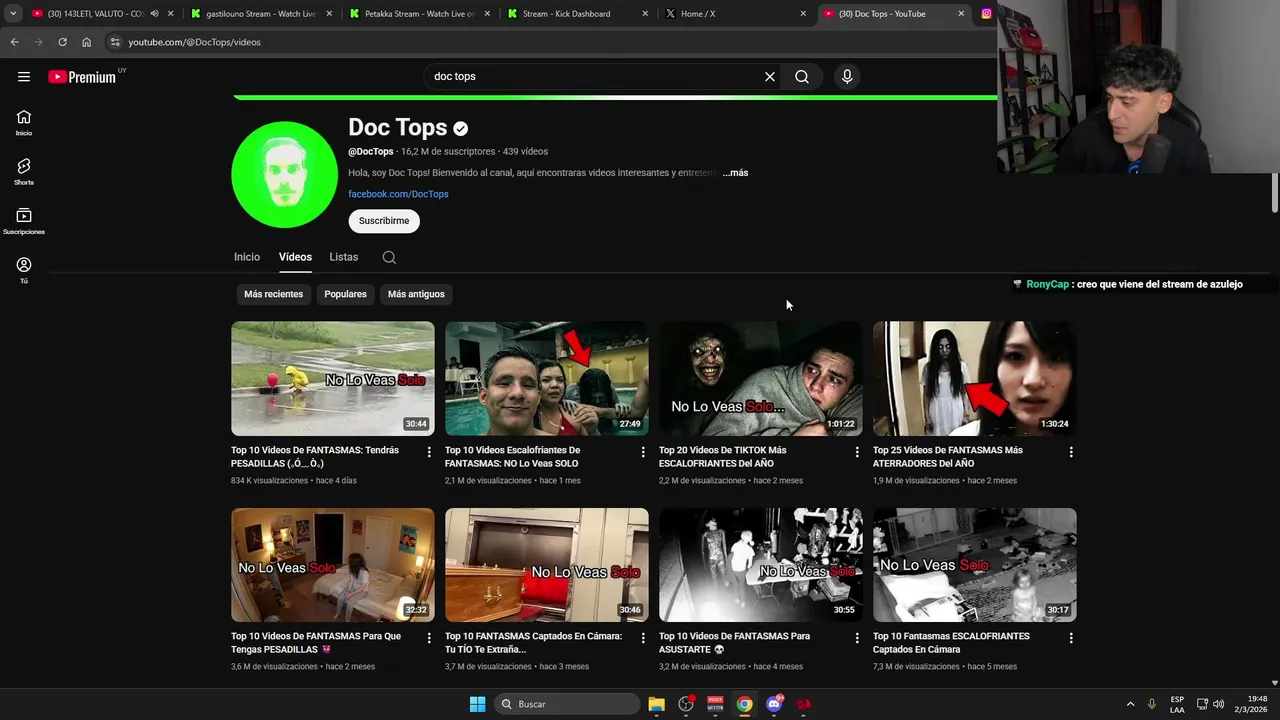The width and height of the screenshot is (1280, 720).
Task: Open the Windows Start menu
Action: tap(477, 704)
